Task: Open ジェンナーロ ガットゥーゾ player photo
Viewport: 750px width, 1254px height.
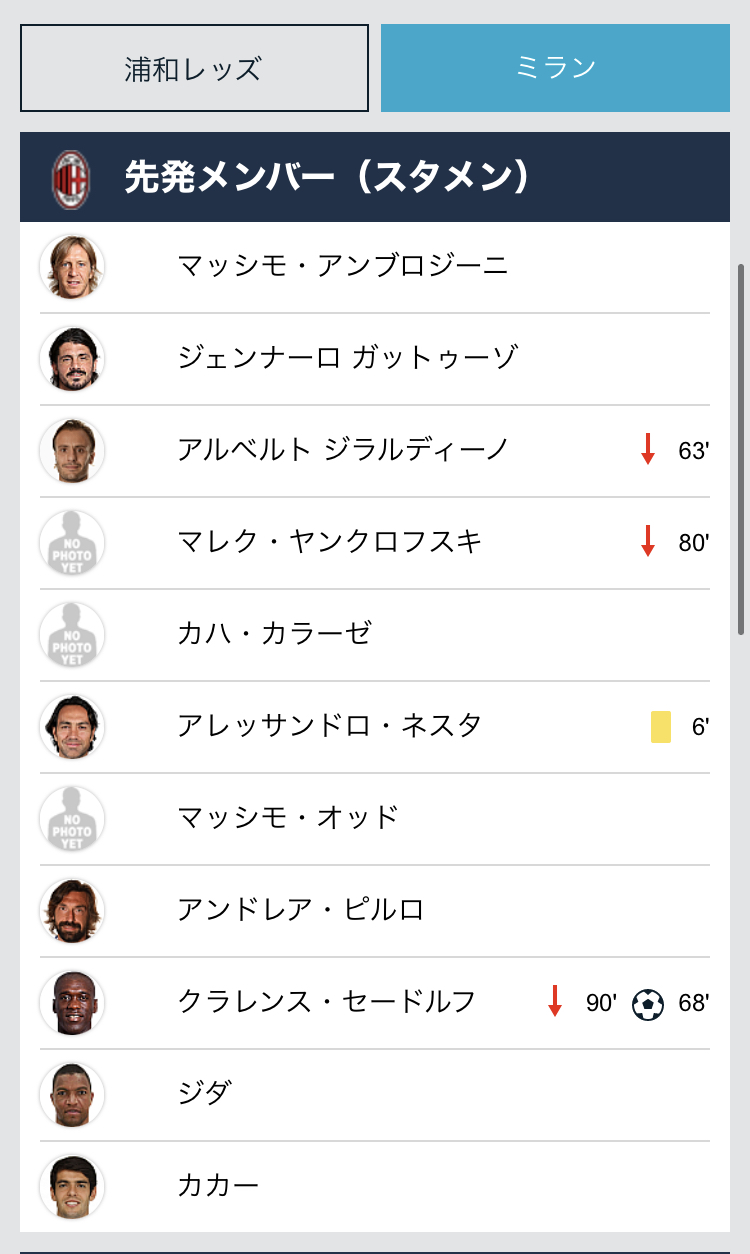Action: (x=72, y=359)
